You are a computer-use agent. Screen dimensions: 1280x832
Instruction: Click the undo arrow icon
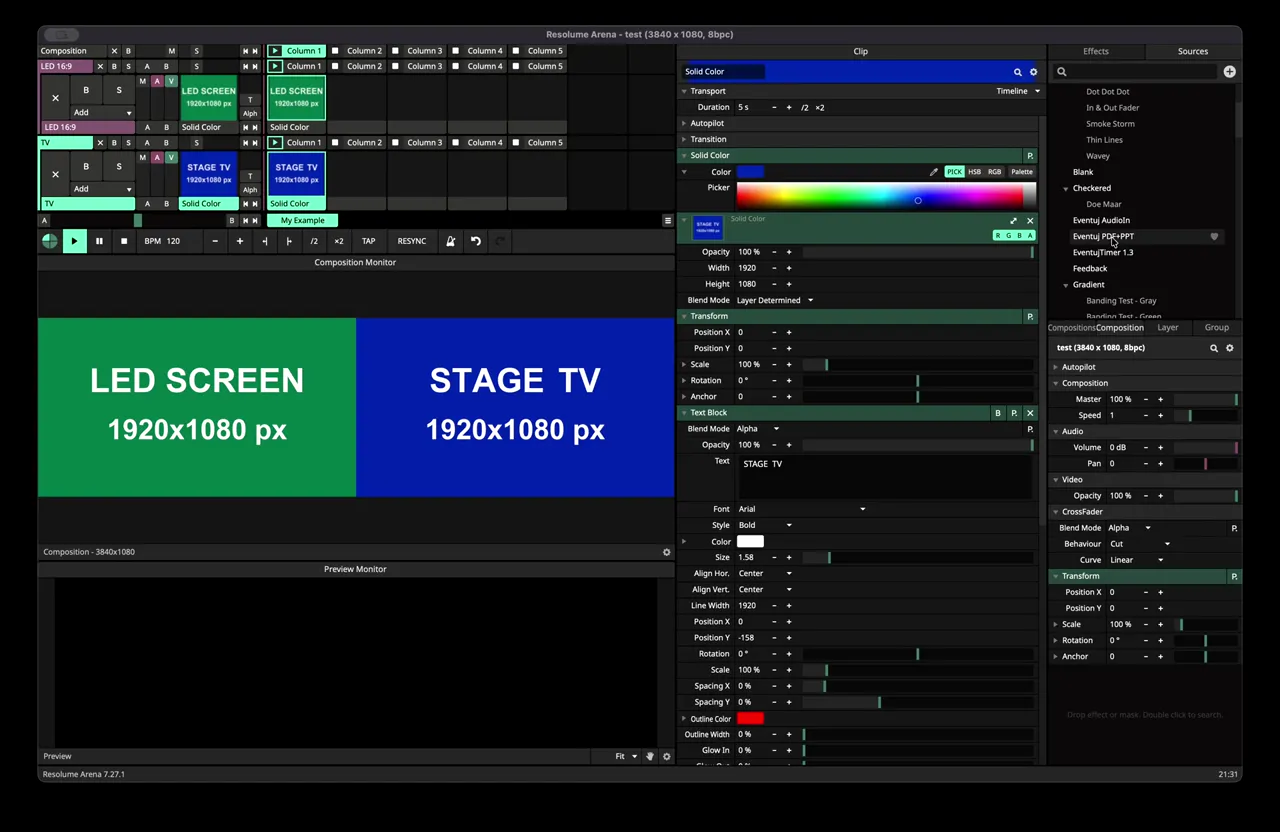476,241
